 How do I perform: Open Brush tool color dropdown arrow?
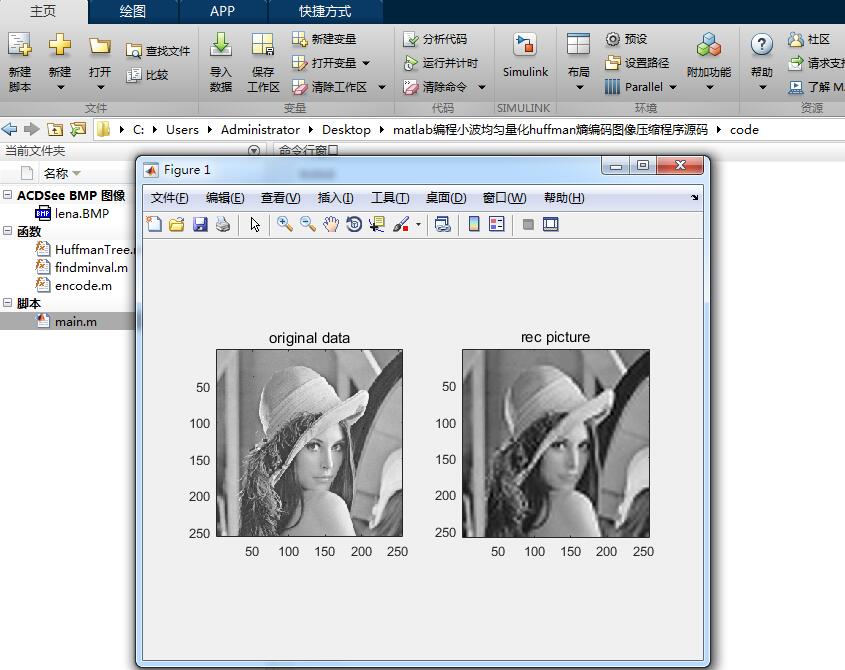tap(418, 224)
